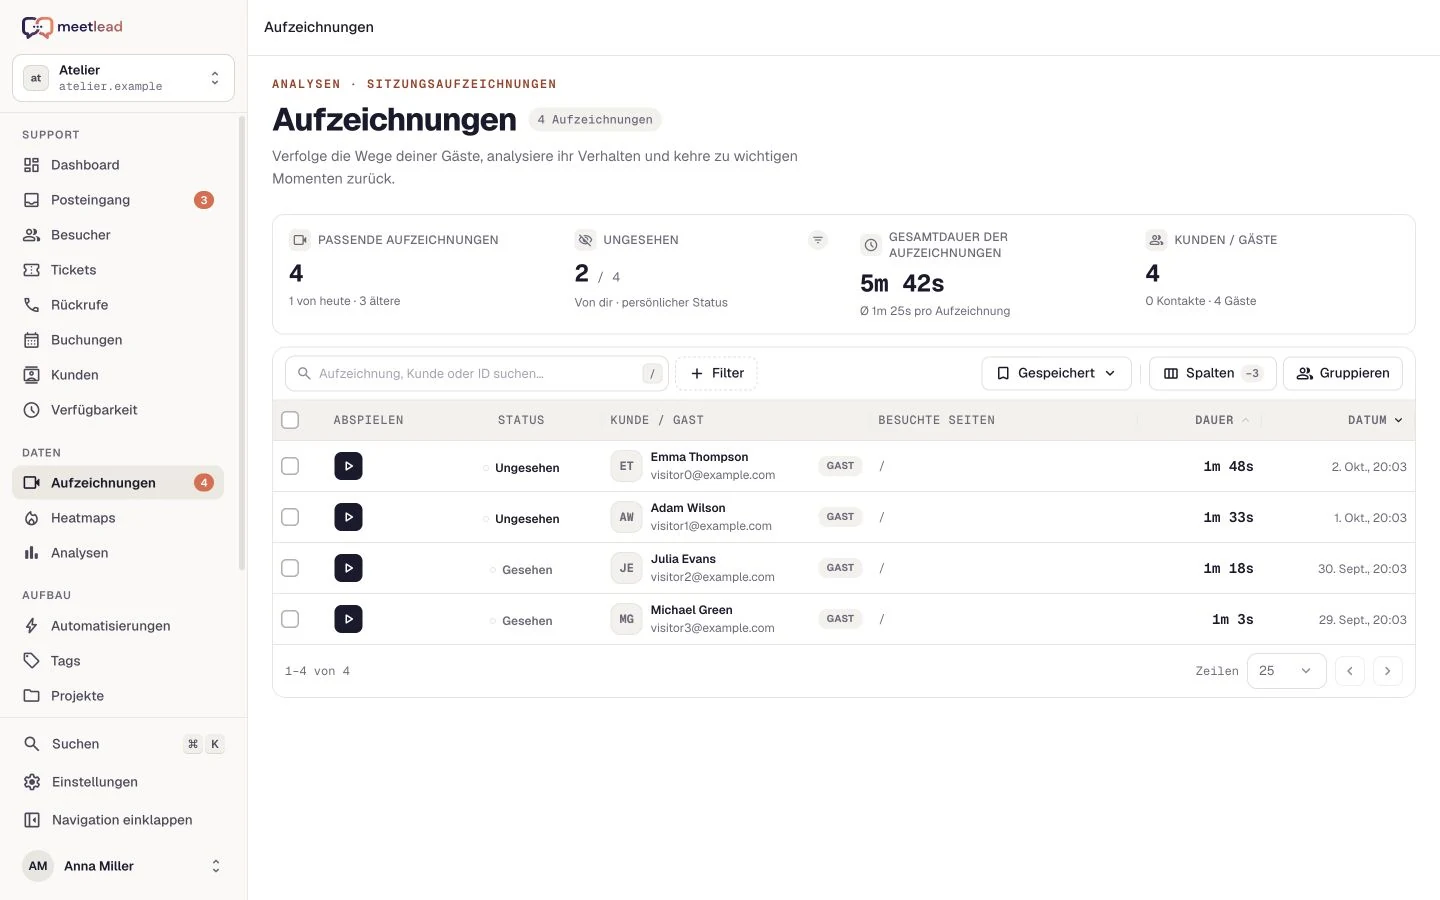Go to next page of results
The width and height of the screenshot is (1440, 900).
[x=1387, y=671]
